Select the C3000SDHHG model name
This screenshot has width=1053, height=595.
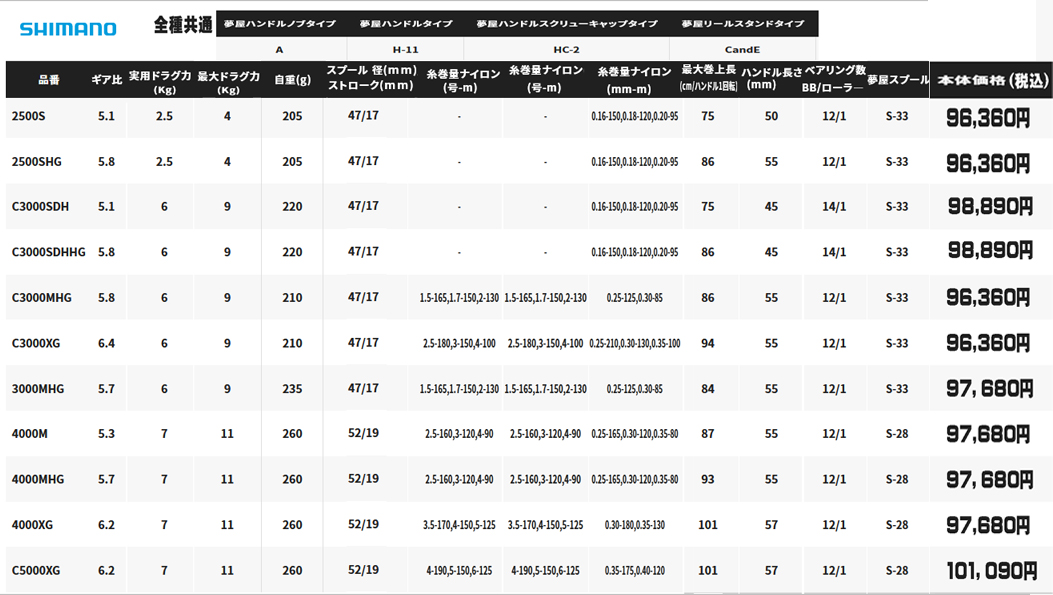48,252
